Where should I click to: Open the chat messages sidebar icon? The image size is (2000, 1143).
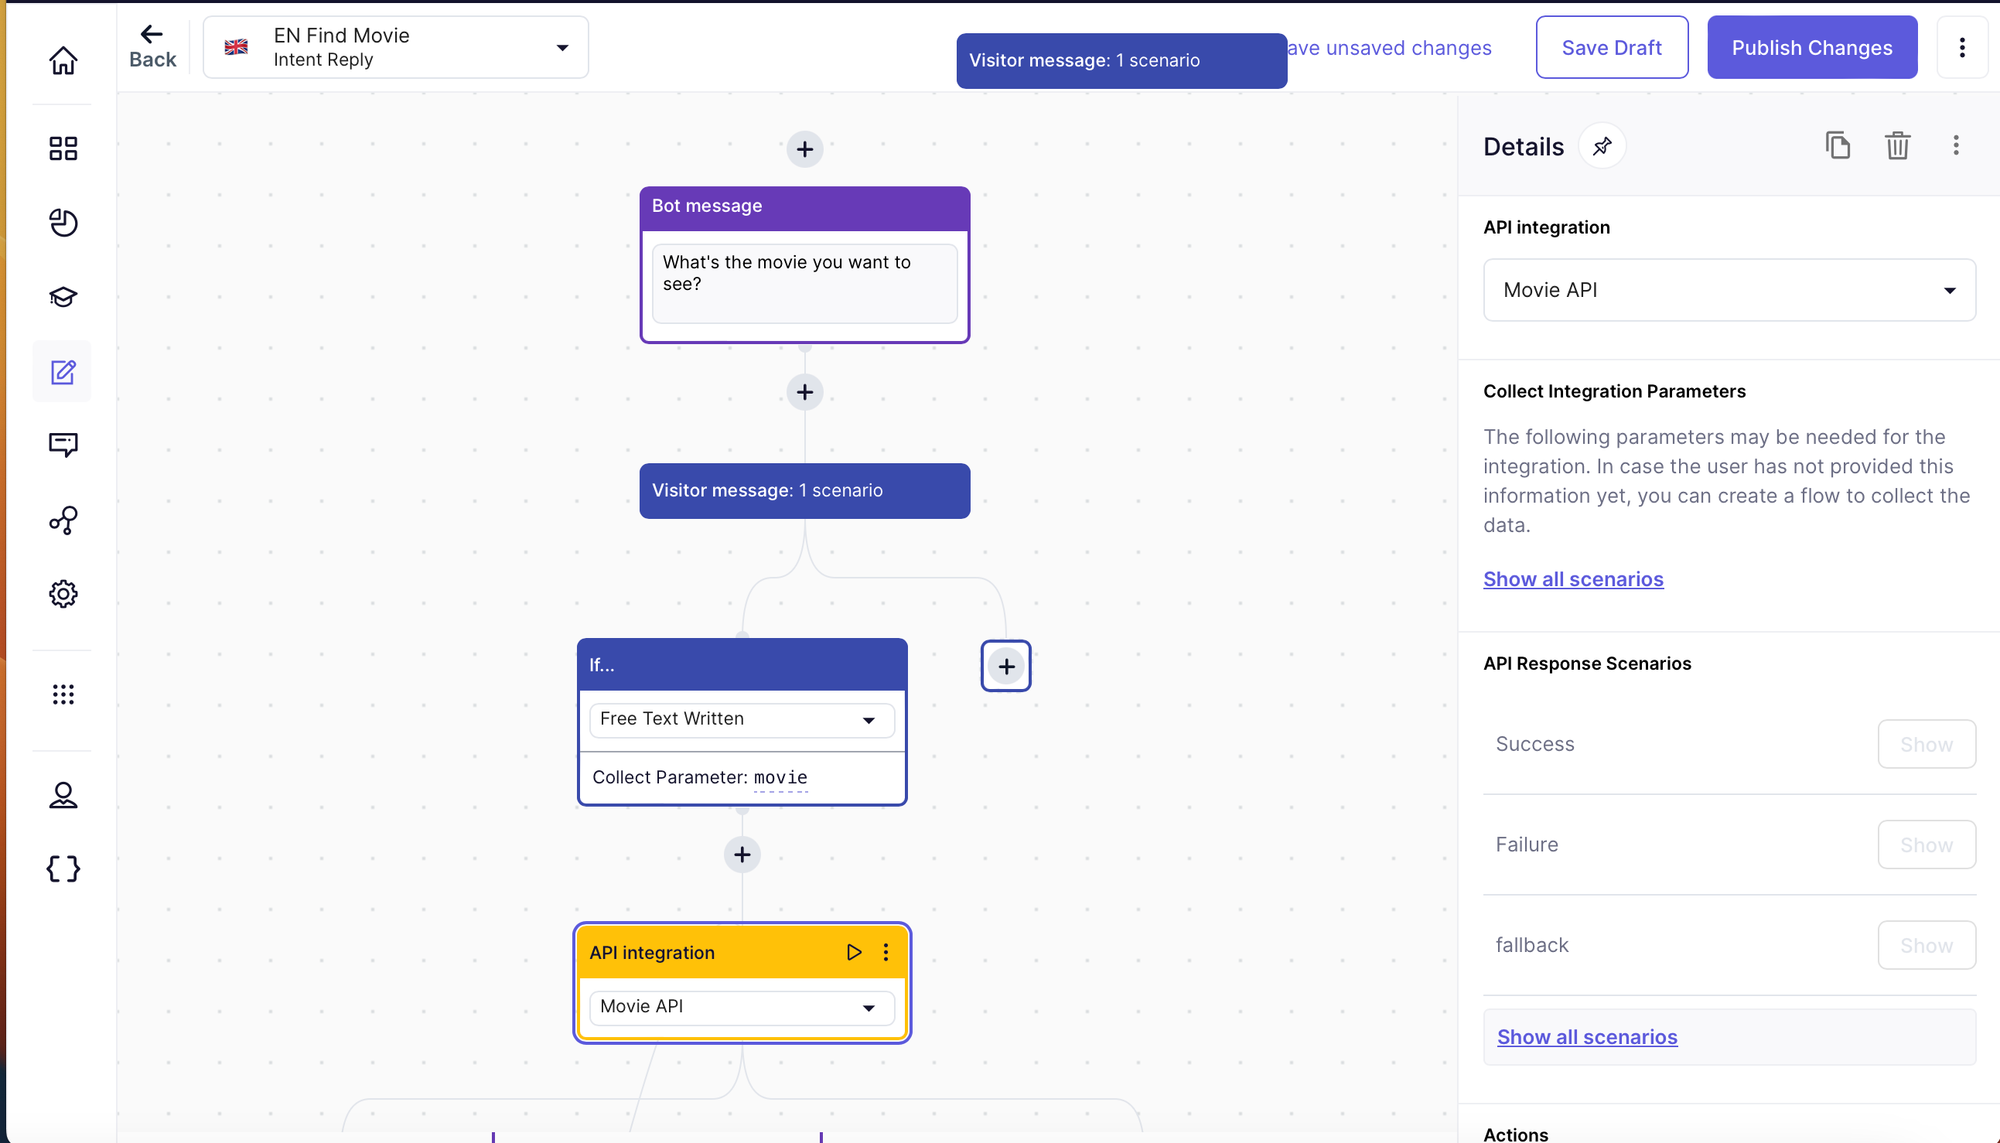63,444
